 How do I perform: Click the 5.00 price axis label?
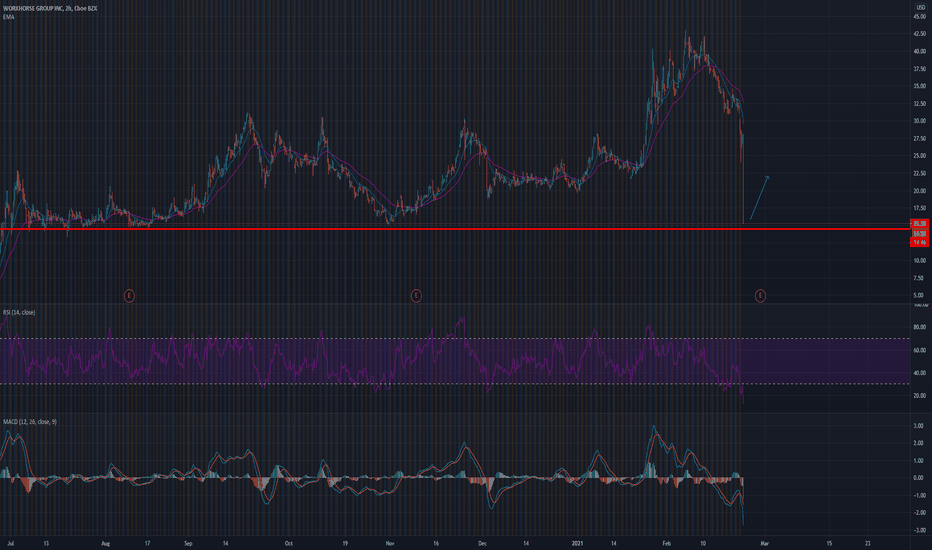(919, 296)
